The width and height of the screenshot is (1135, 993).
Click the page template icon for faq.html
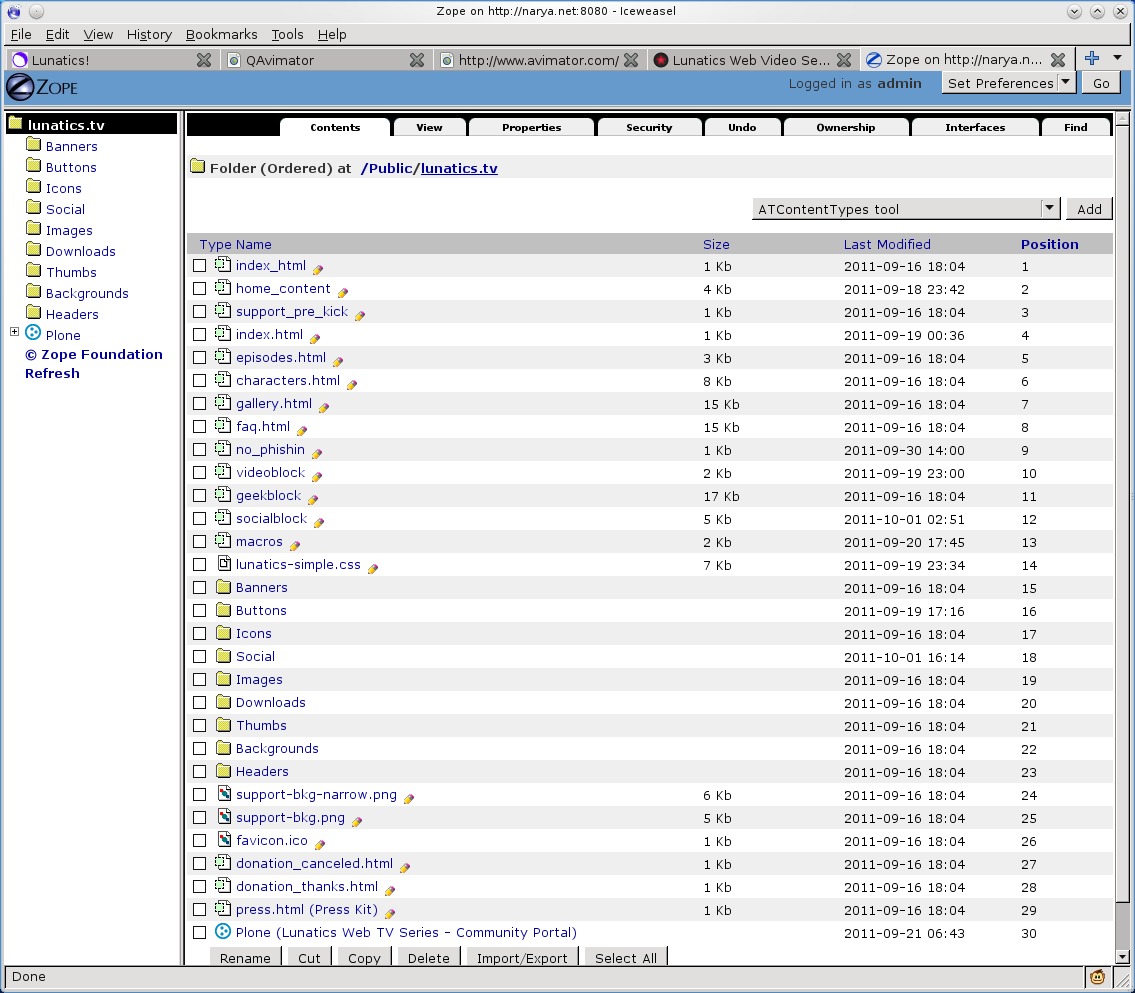(x=223, y=426)
